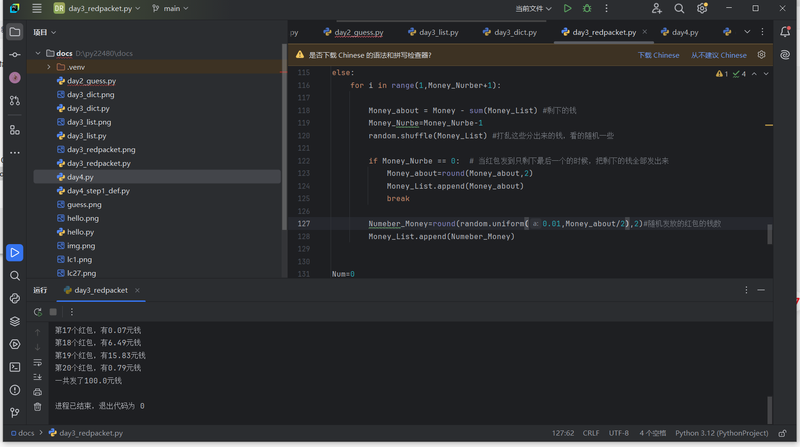Switch to the day3_dict.py editor tab

[x=515, y=32]
